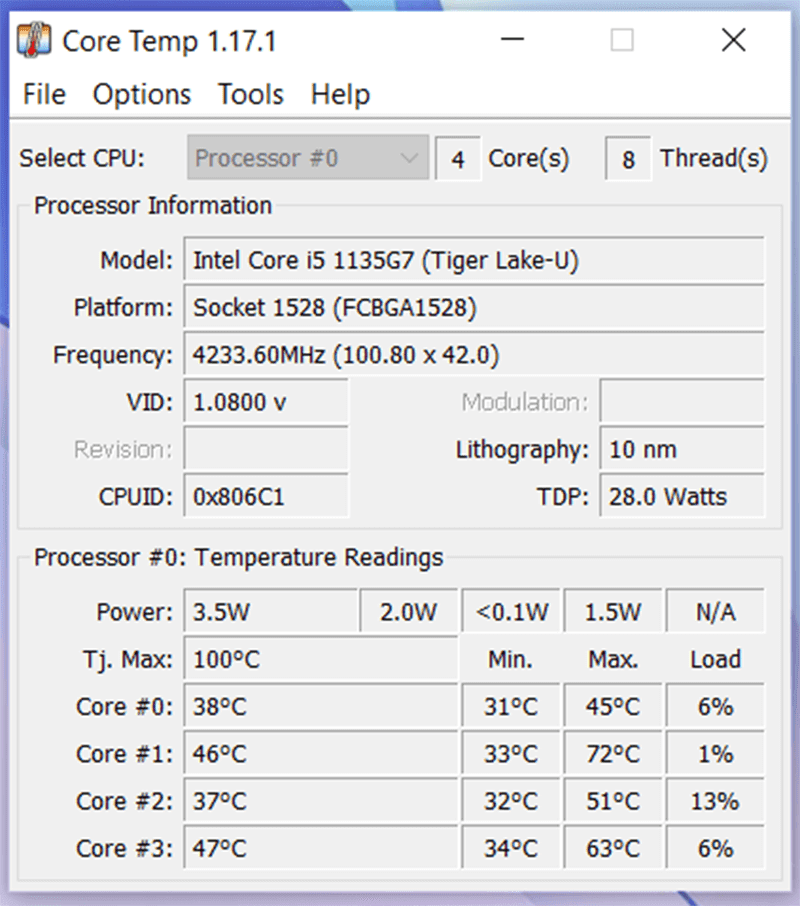The image size is (800, 906).
Task: Click the Power N/A cell
Action: point(716,612)
